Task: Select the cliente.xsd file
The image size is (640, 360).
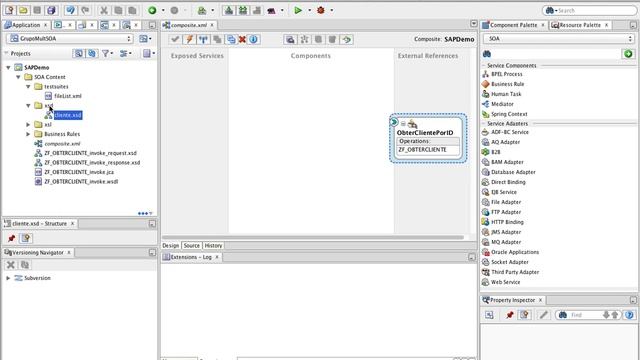Action: pos(68,115)
